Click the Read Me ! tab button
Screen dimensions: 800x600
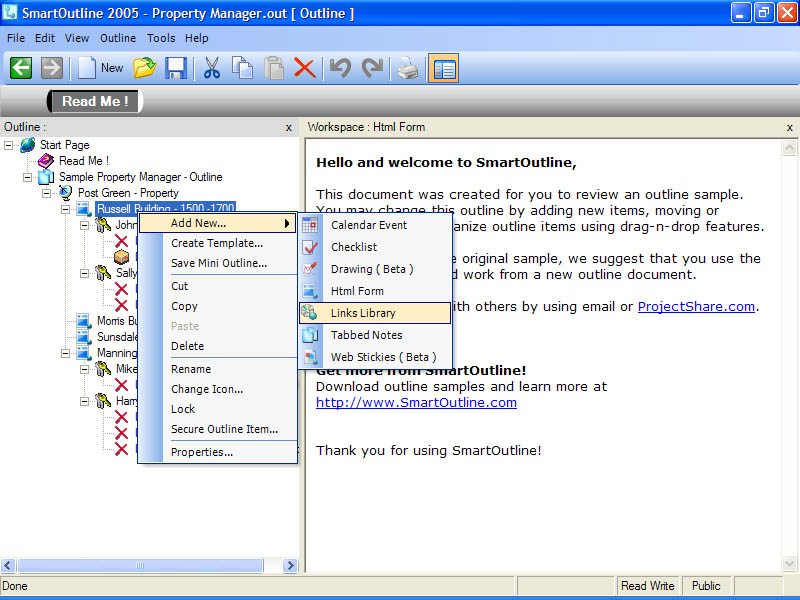[x=95, y=101]
